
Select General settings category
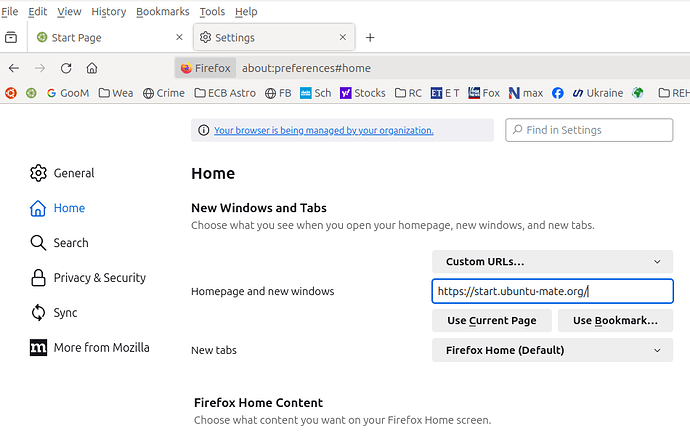tap(62, 173)
